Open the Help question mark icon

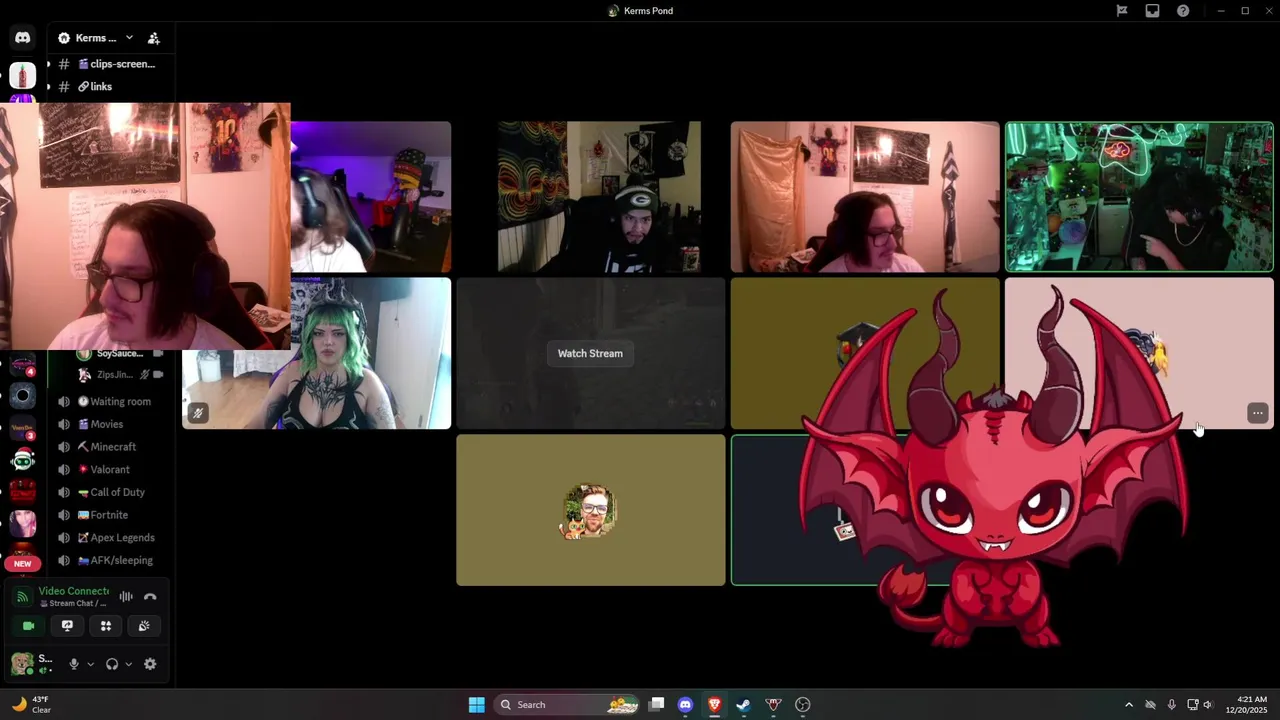click(1183, 11)
